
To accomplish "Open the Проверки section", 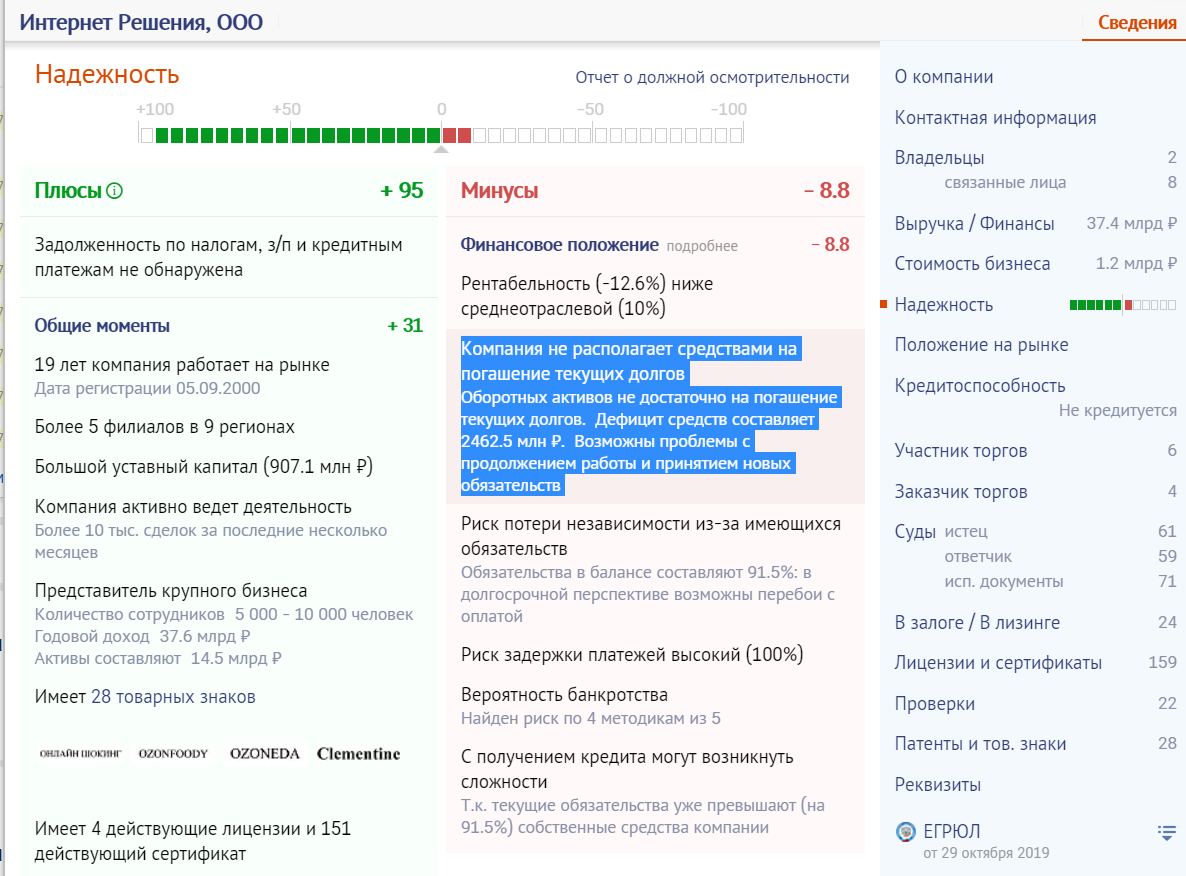I will click(x=935, y=704).
